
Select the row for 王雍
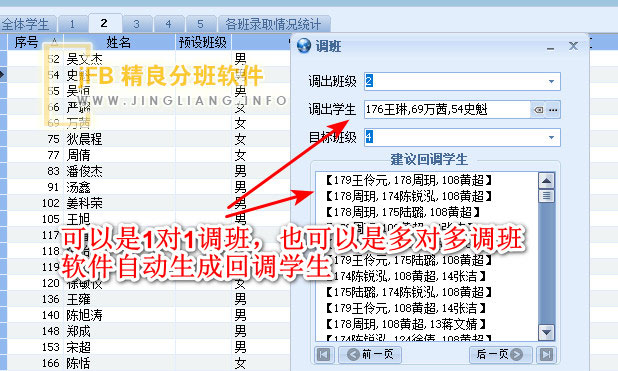(148, 299)
